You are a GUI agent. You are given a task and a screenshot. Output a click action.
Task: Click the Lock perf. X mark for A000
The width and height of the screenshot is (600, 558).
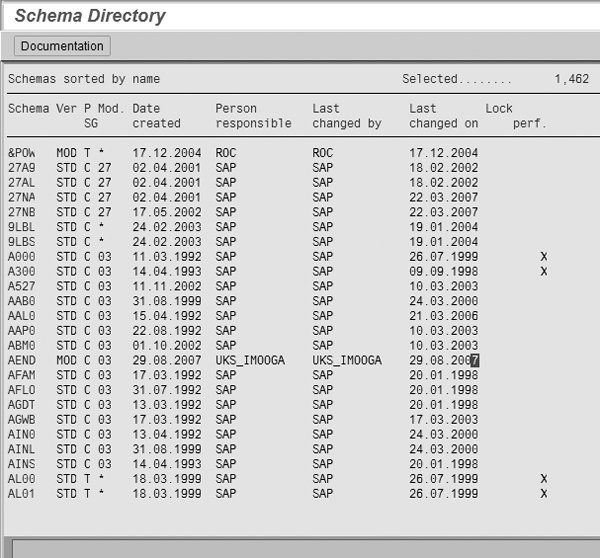(x=544, y=256)
